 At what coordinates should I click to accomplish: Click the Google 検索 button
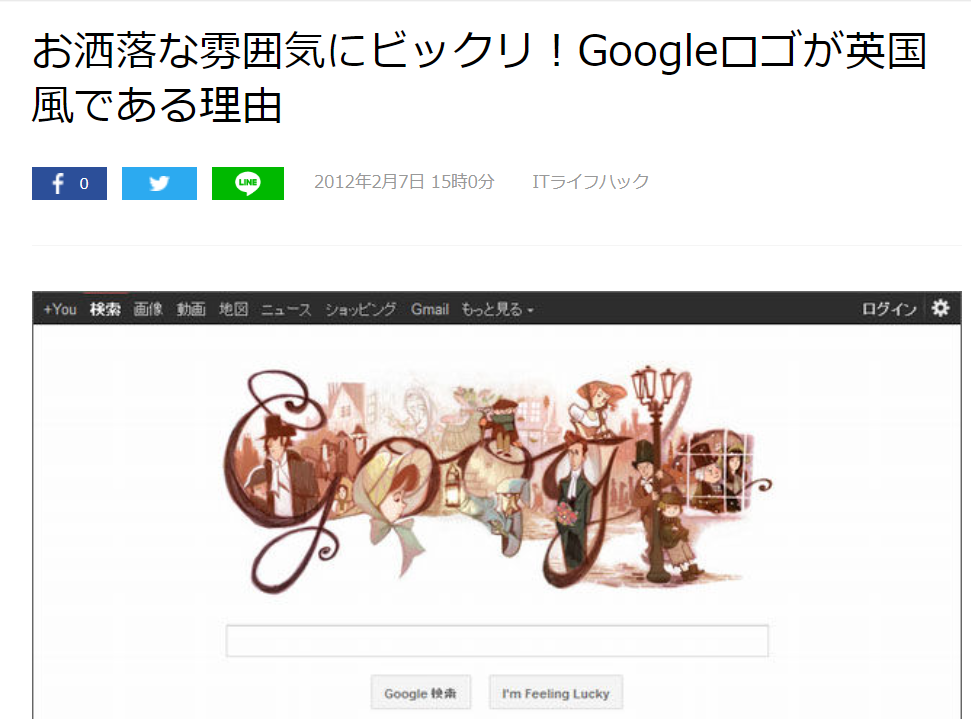[420, 693]
